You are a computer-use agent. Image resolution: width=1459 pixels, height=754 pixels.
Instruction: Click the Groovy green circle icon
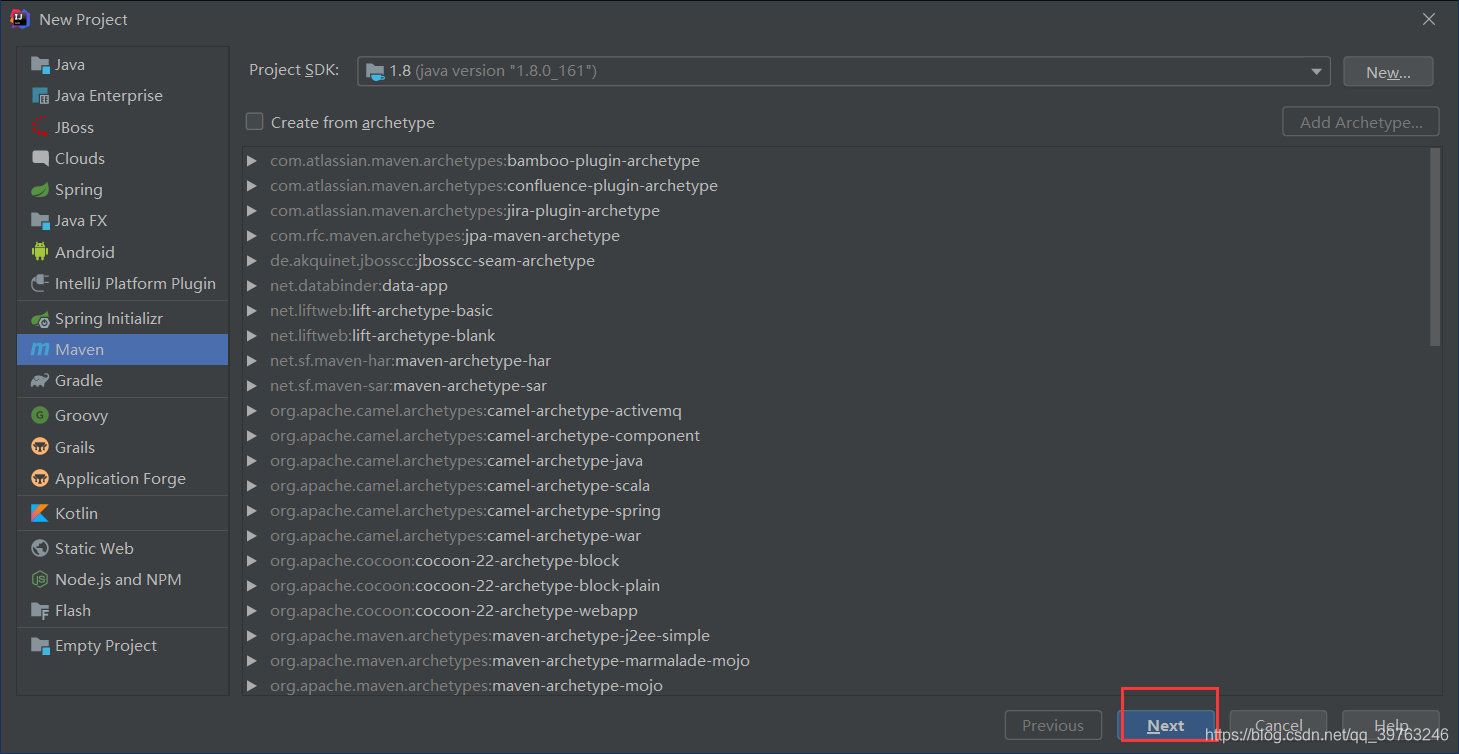click(40, 416)
